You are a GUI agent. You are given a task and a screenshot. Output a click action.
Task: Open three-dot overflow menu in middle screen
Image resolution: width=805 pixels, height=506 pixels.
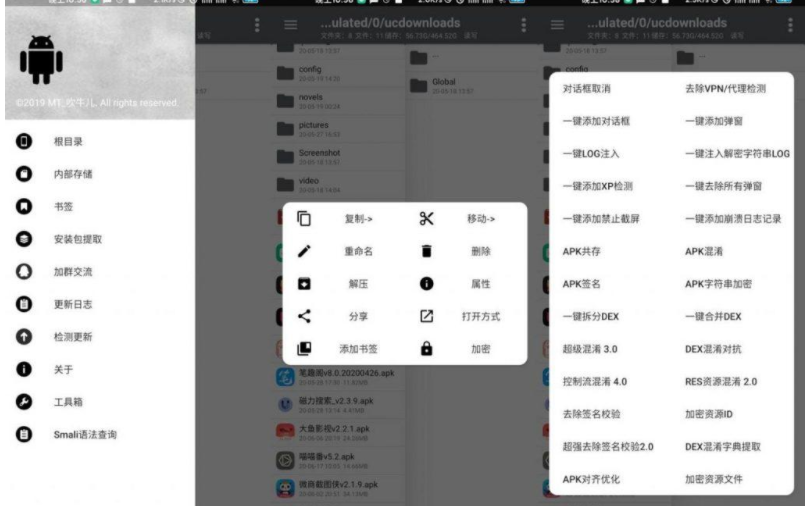tap(523, 25)
